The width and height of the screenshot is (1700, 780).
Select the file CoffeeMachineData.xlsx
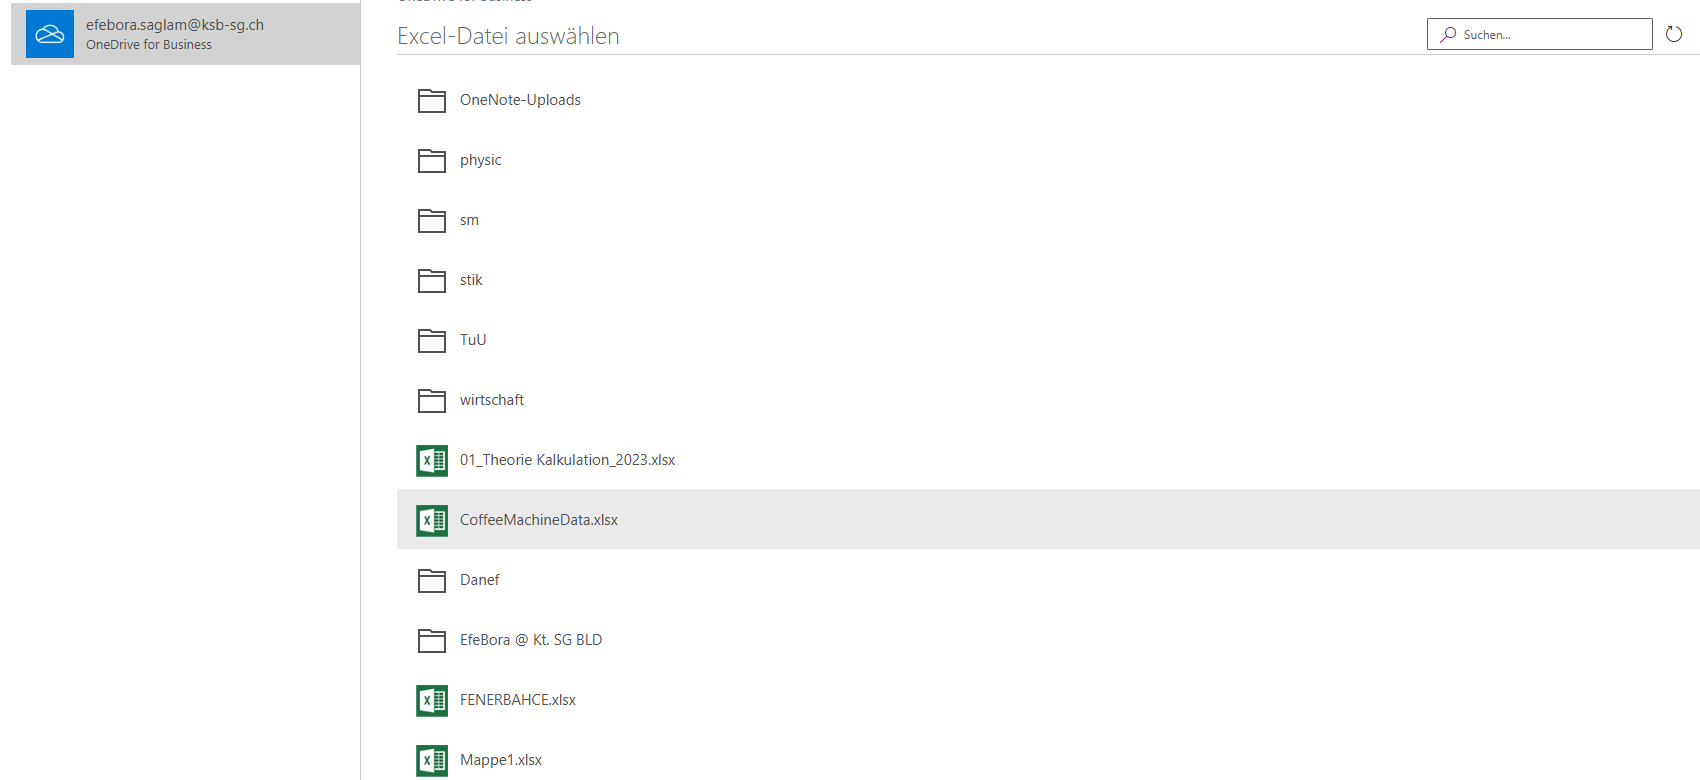[x=538, y=520]
